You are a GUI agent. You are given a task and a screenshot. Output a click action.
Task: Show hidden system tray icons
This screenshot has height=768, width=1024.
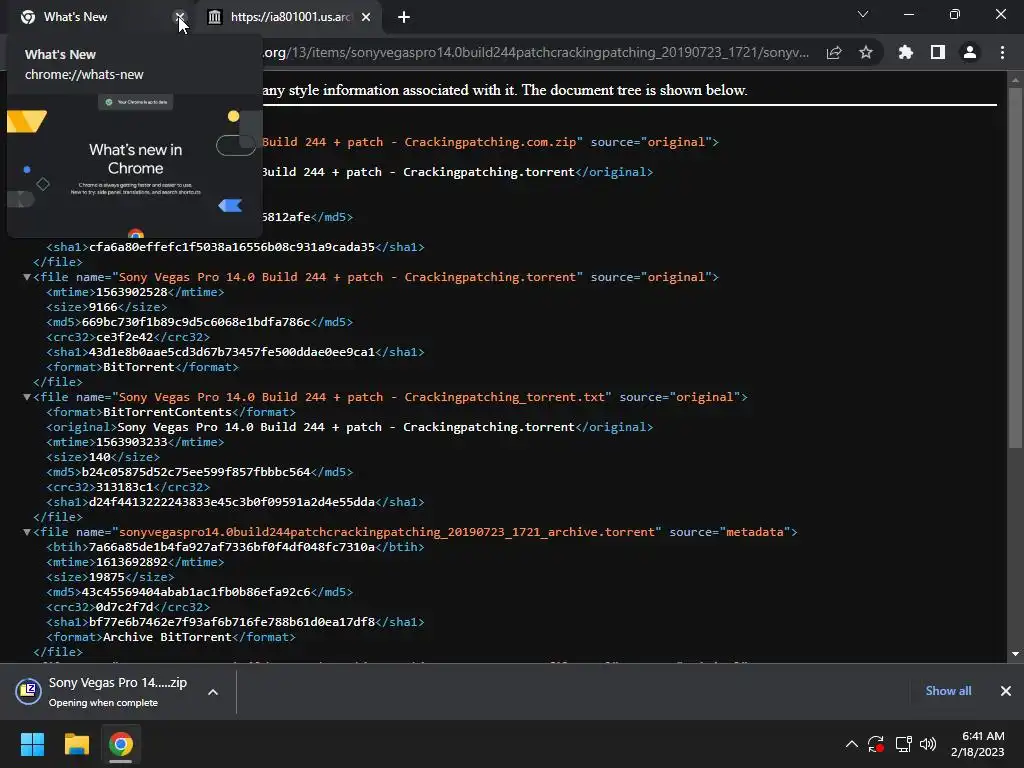(852, 744)
